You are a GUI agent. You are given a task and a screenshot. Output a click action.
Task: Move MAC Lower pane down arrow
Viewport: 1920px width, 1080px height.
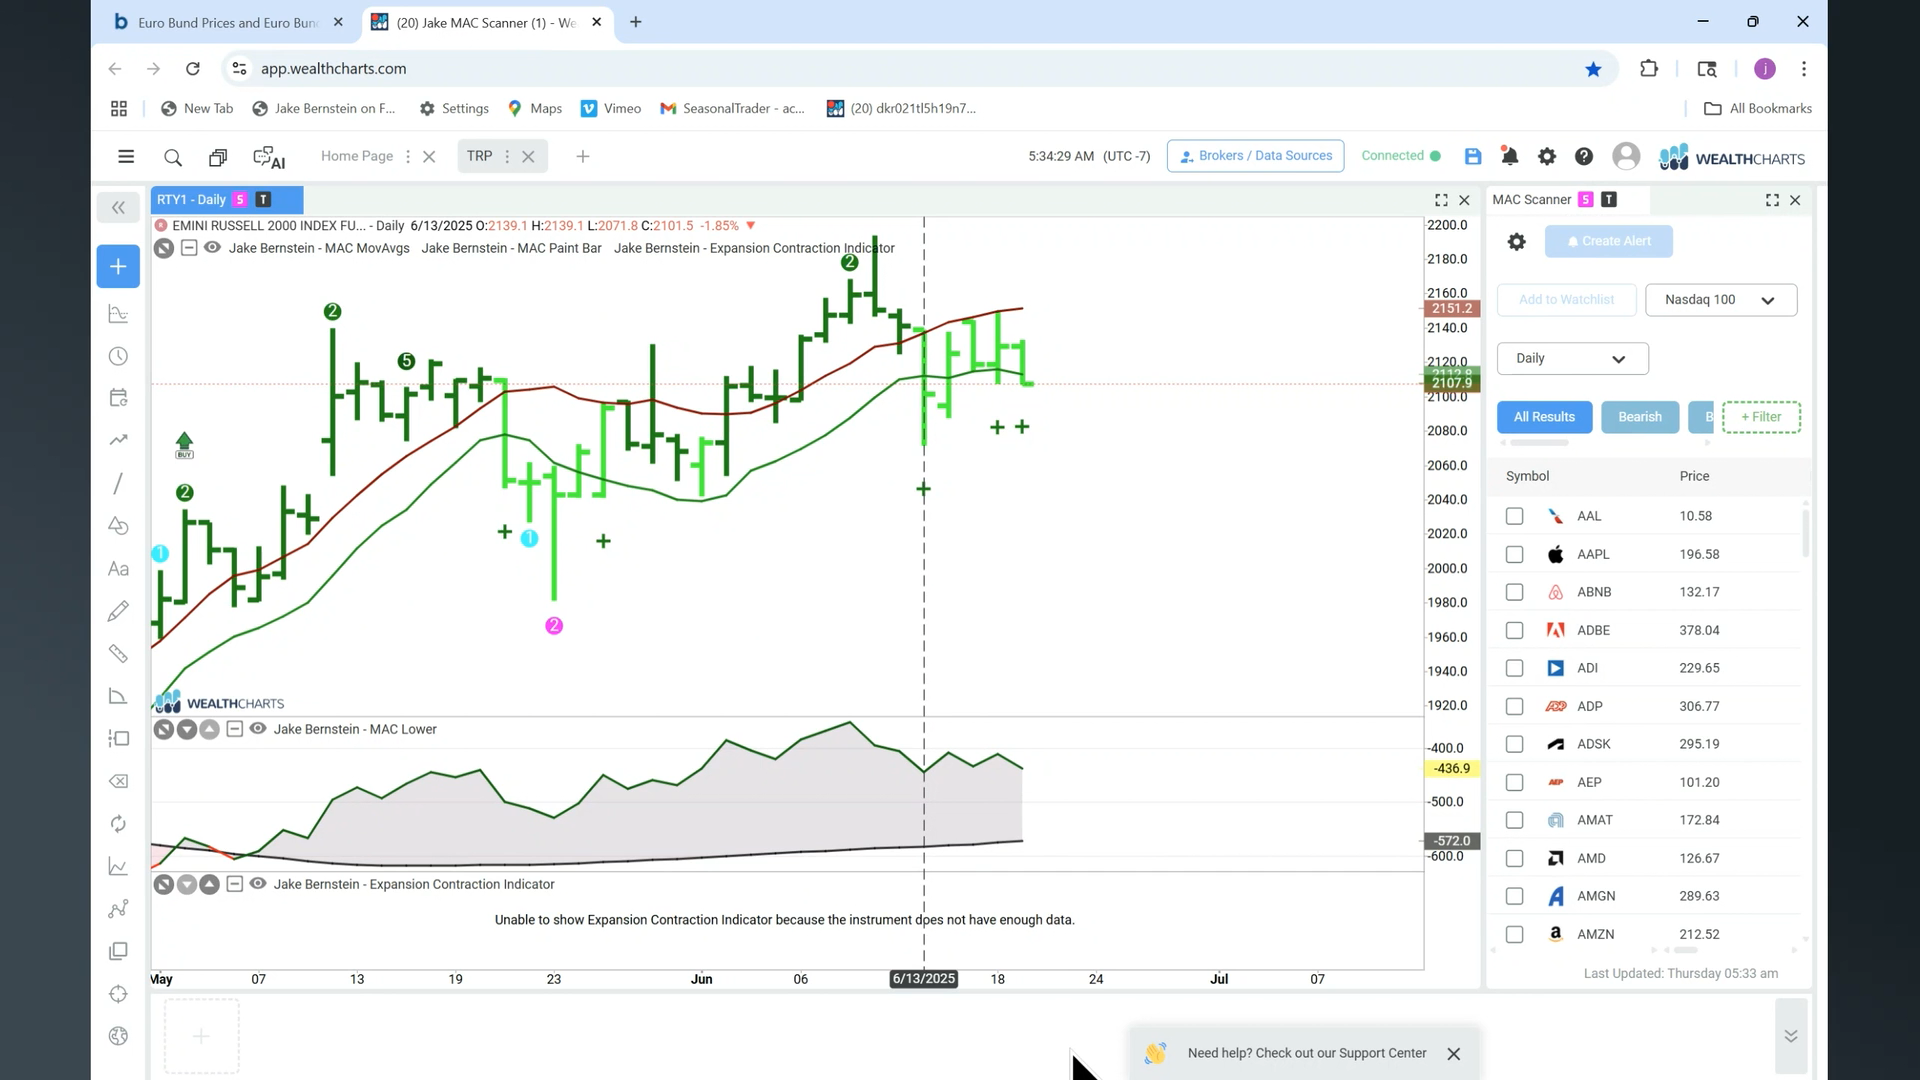pos(186,729)
